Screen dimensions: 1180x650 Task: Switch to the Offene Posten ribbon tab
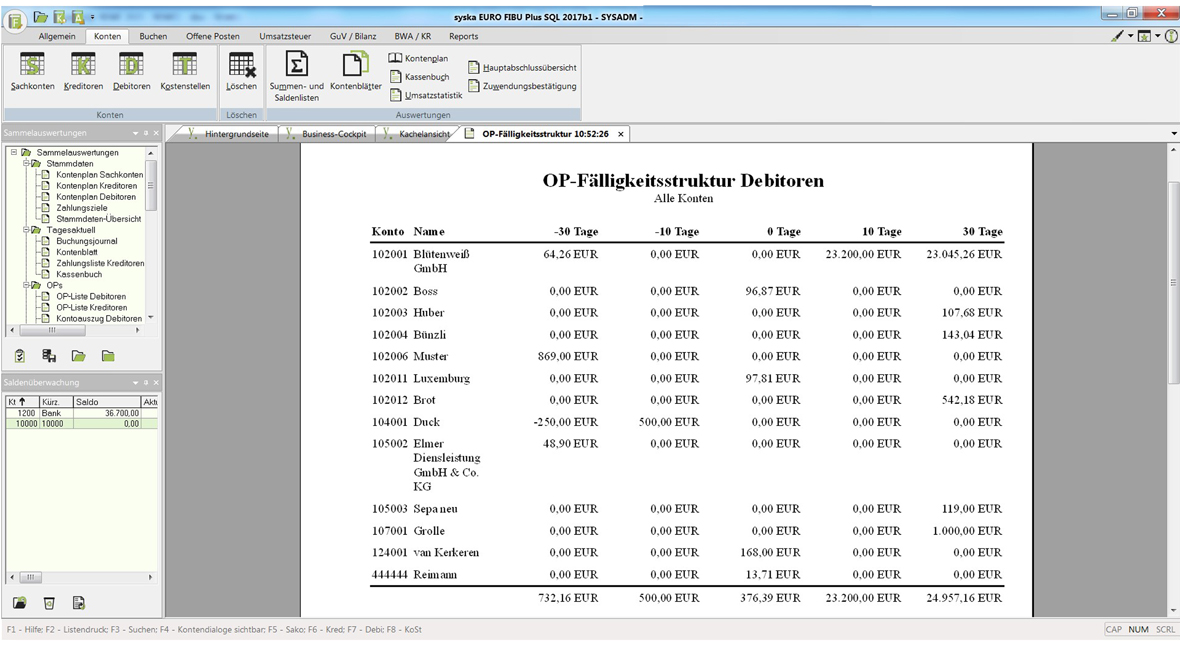click(x=212, y=36)
